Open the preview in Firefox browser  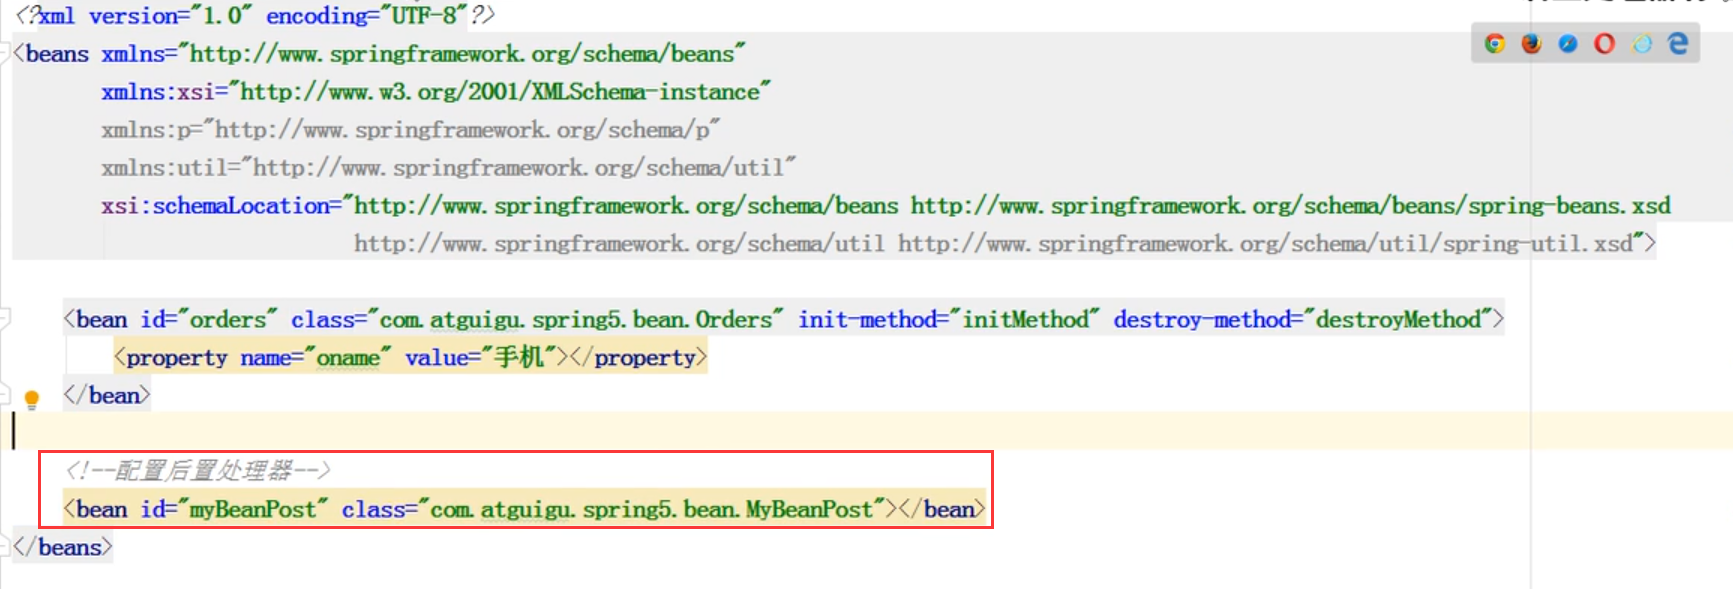(x=1531, y=44)
